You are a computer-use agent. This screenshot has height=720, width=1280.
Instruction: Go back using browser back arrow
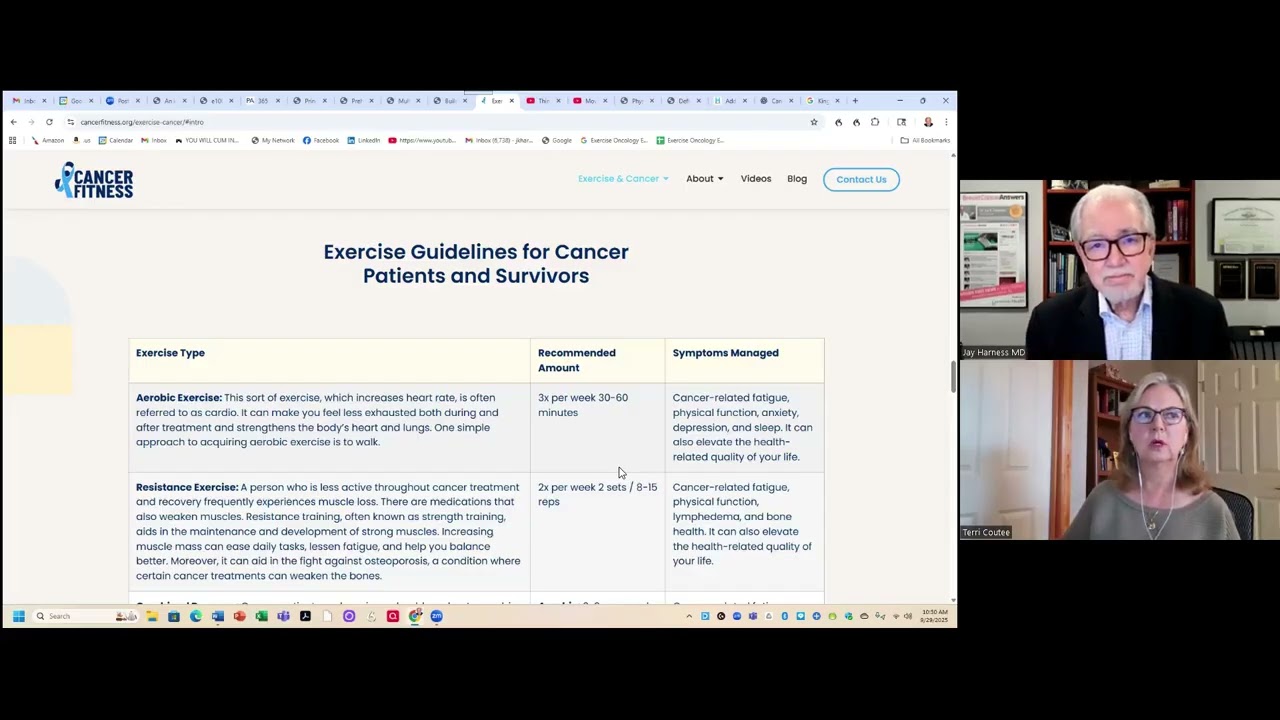(13, 122)
